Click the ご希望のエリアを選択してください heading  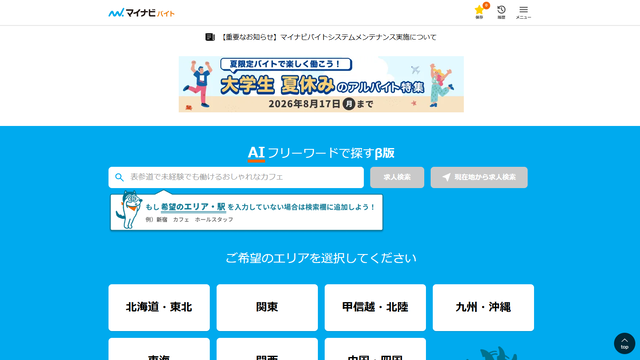pyautogui.click(x=321, y=258)
